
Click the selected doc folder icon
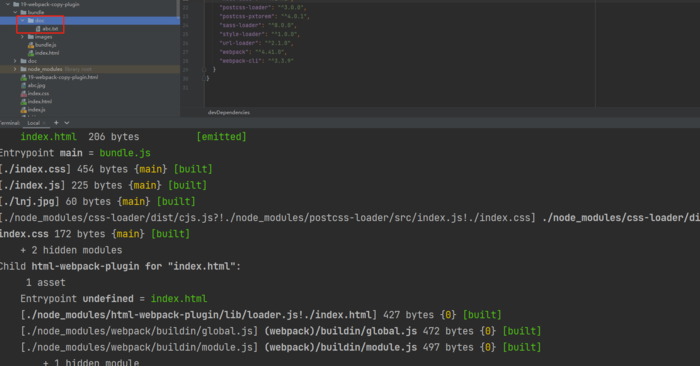click(x=31, y=21)
